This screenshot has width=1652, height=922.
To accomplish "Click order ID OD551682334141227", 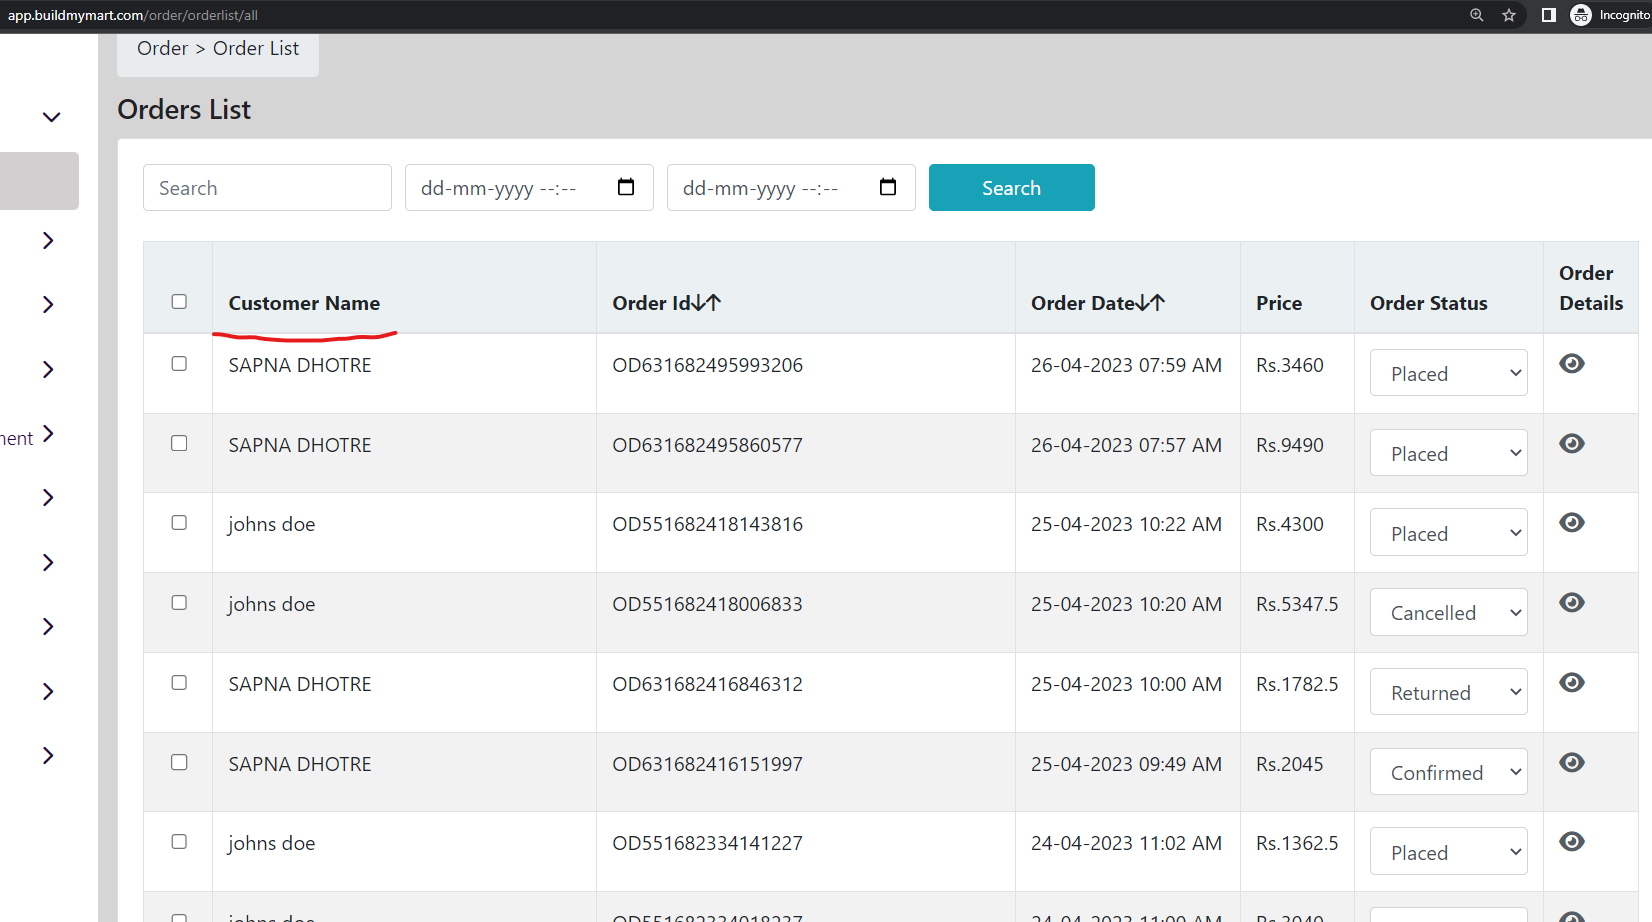I will (x=707, y=843).
